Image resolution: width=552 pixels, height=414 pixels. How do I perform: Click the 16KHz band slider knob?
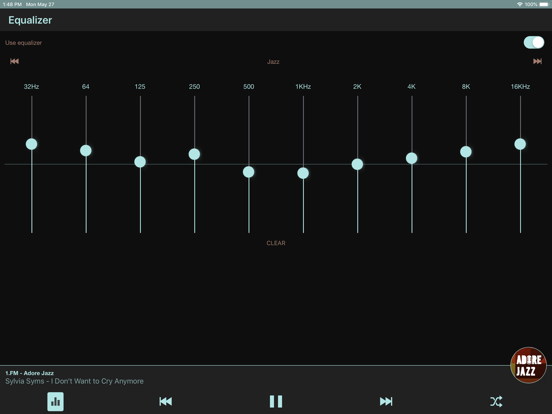click(x=520, y=144)
